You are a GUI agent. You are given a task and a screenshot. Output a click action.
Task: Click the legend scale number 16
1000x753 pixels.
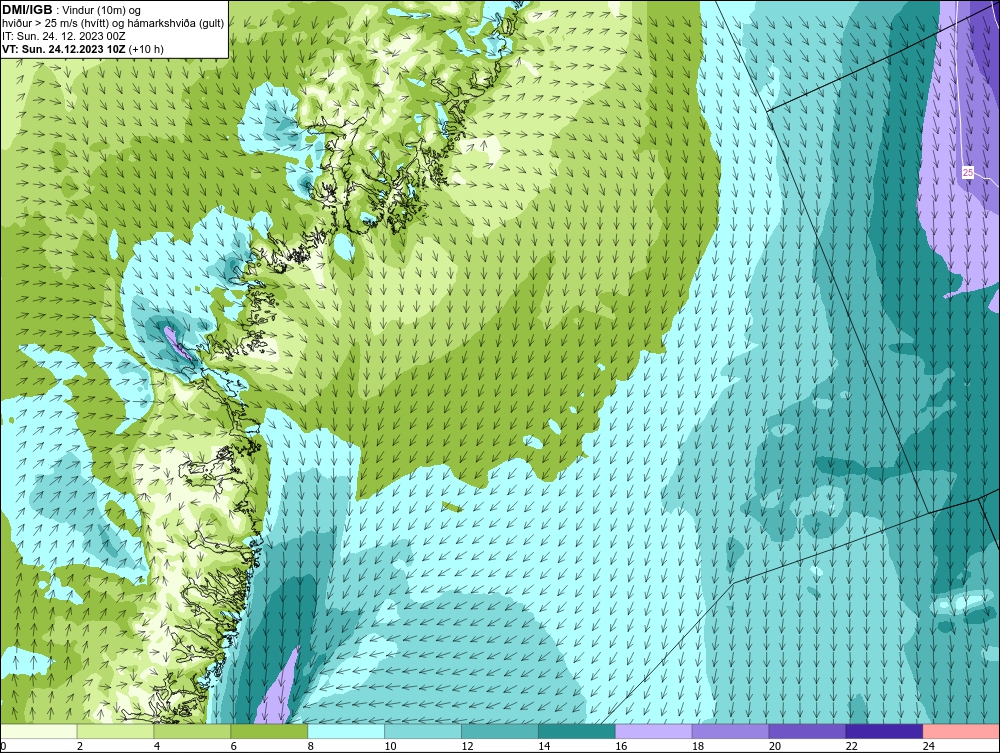pyautogui.click(x=621, y=746)
